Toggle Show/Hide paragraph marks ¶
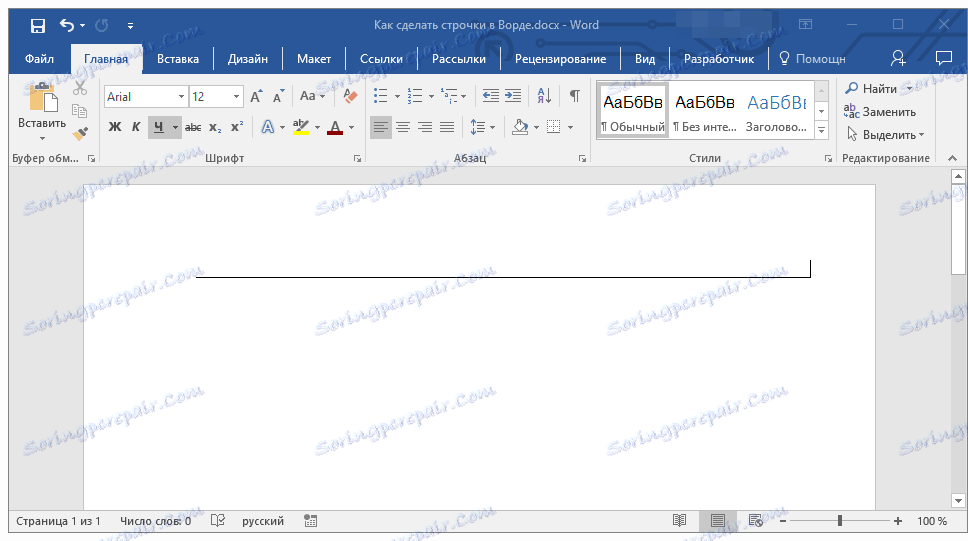The width and height of the screenshot is (968, 541). point(575,96)
